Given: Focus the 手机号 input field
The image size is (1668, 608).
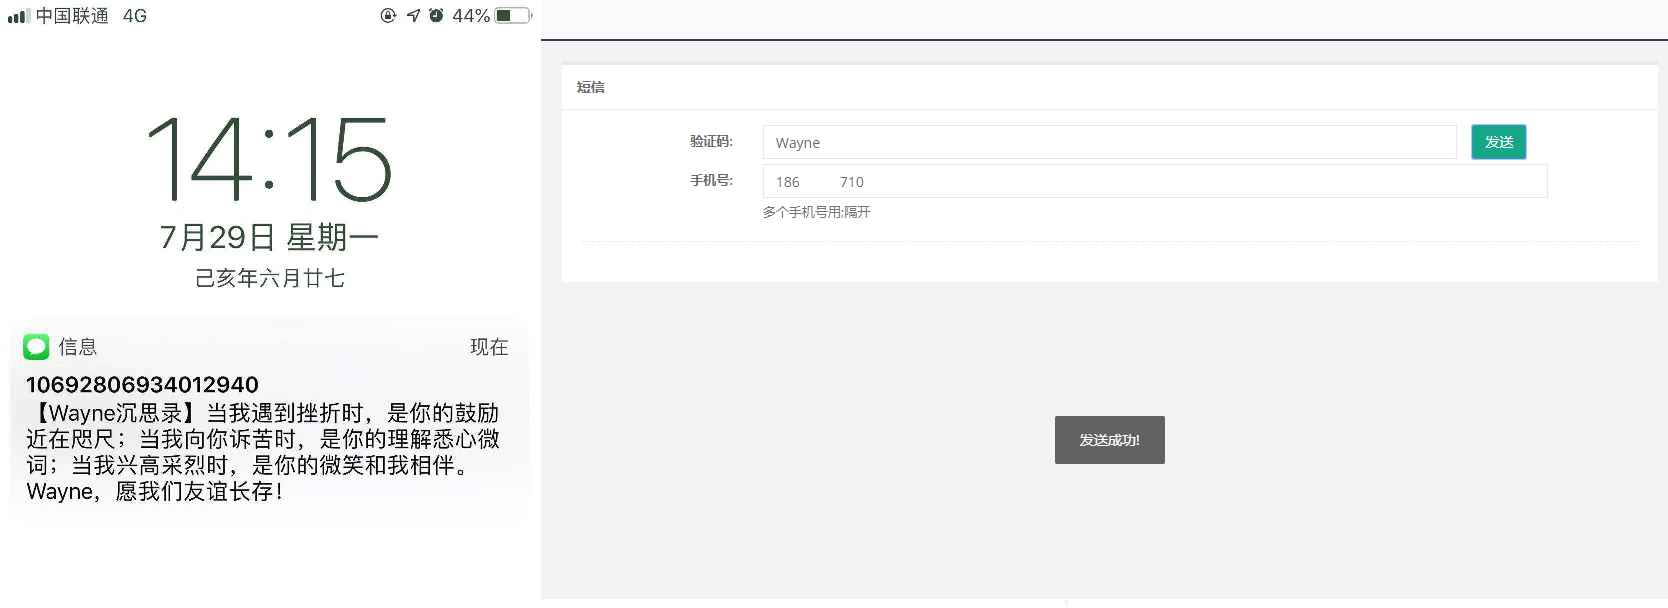Looking at the screenshot, I should click(1155, 181).
